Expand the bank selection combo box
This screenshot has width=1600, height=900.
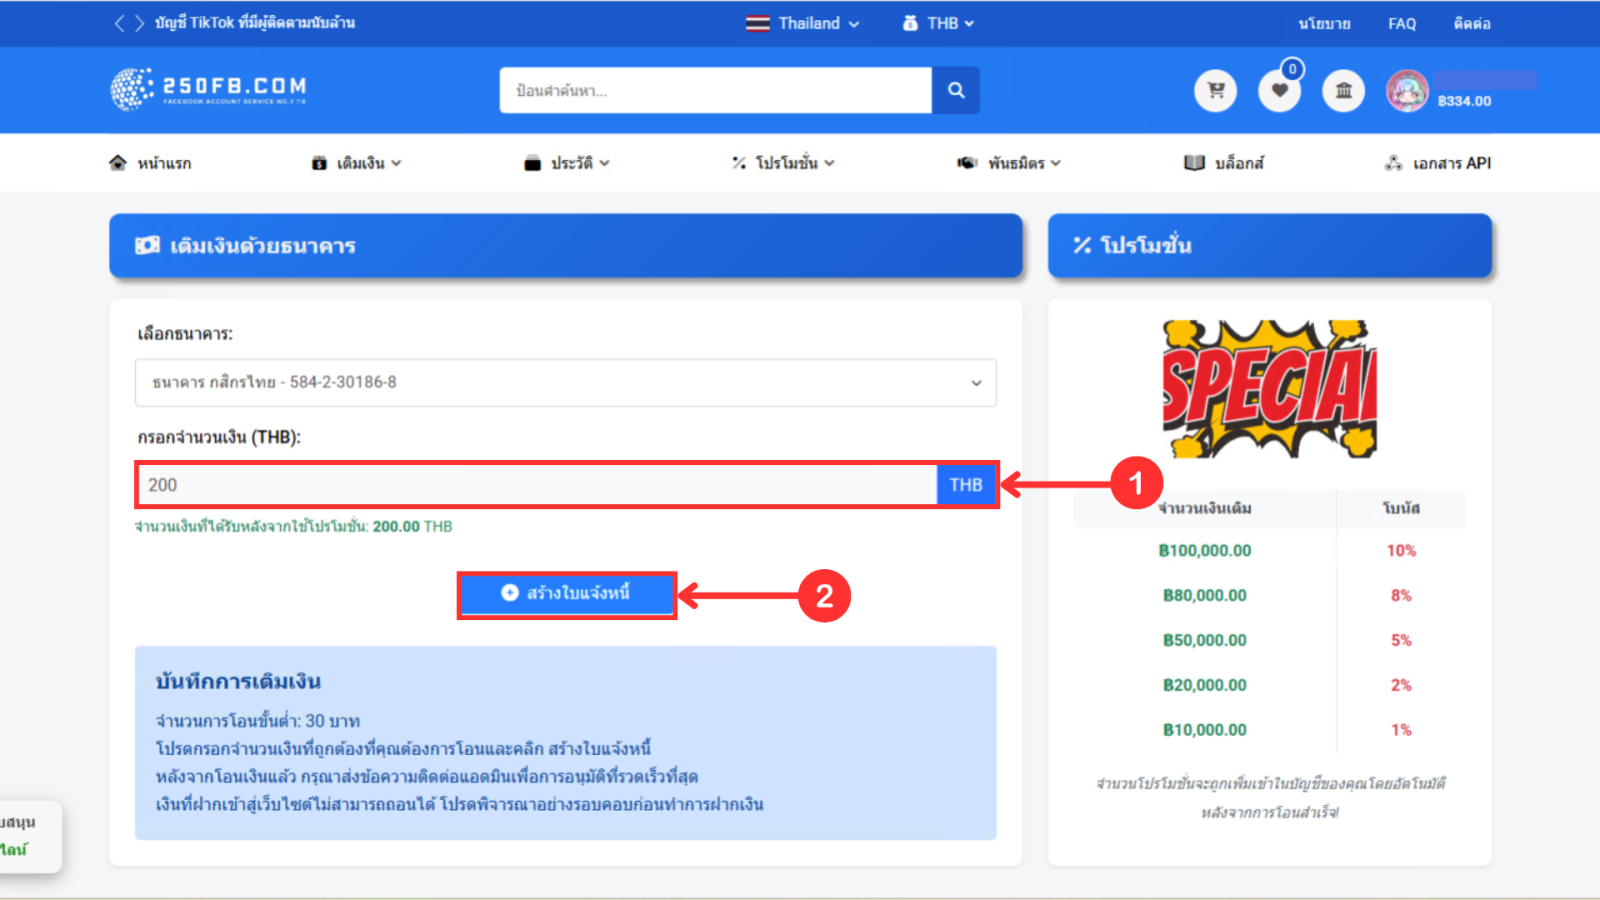point(566,383)
